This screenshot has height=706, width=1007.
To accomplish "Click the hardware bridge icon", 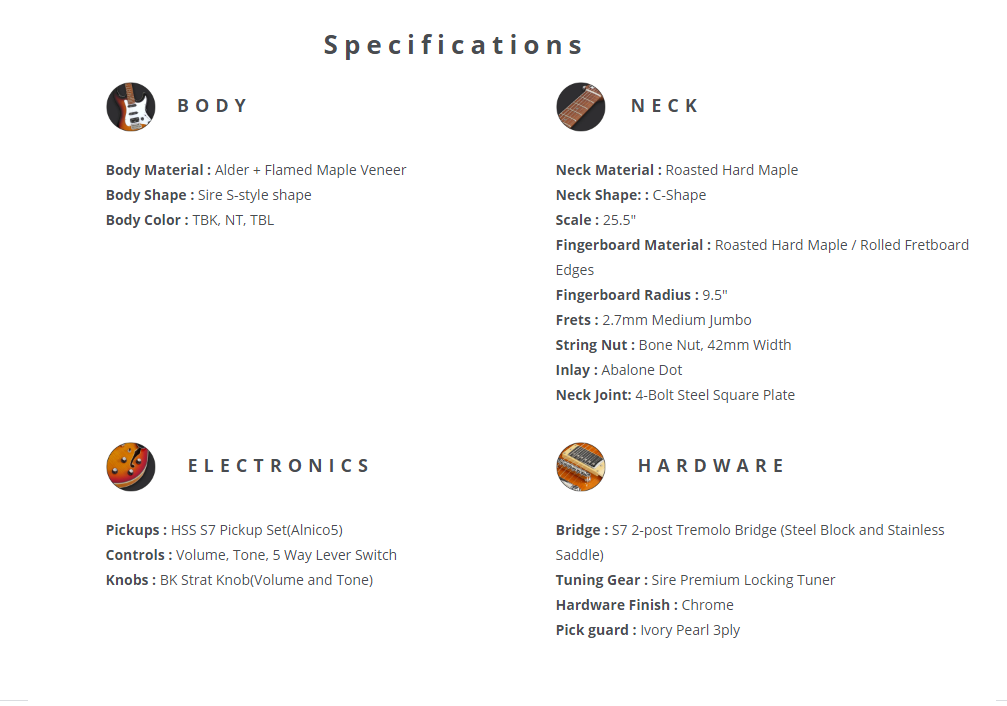I will tap(581, 467).
